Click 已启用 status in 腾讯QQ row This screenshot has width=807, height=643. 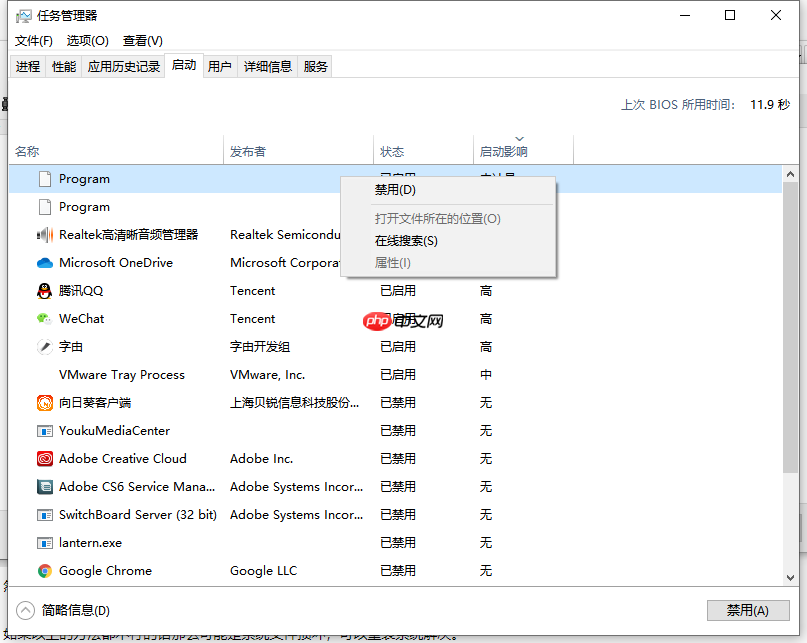[x=398, y=291]
